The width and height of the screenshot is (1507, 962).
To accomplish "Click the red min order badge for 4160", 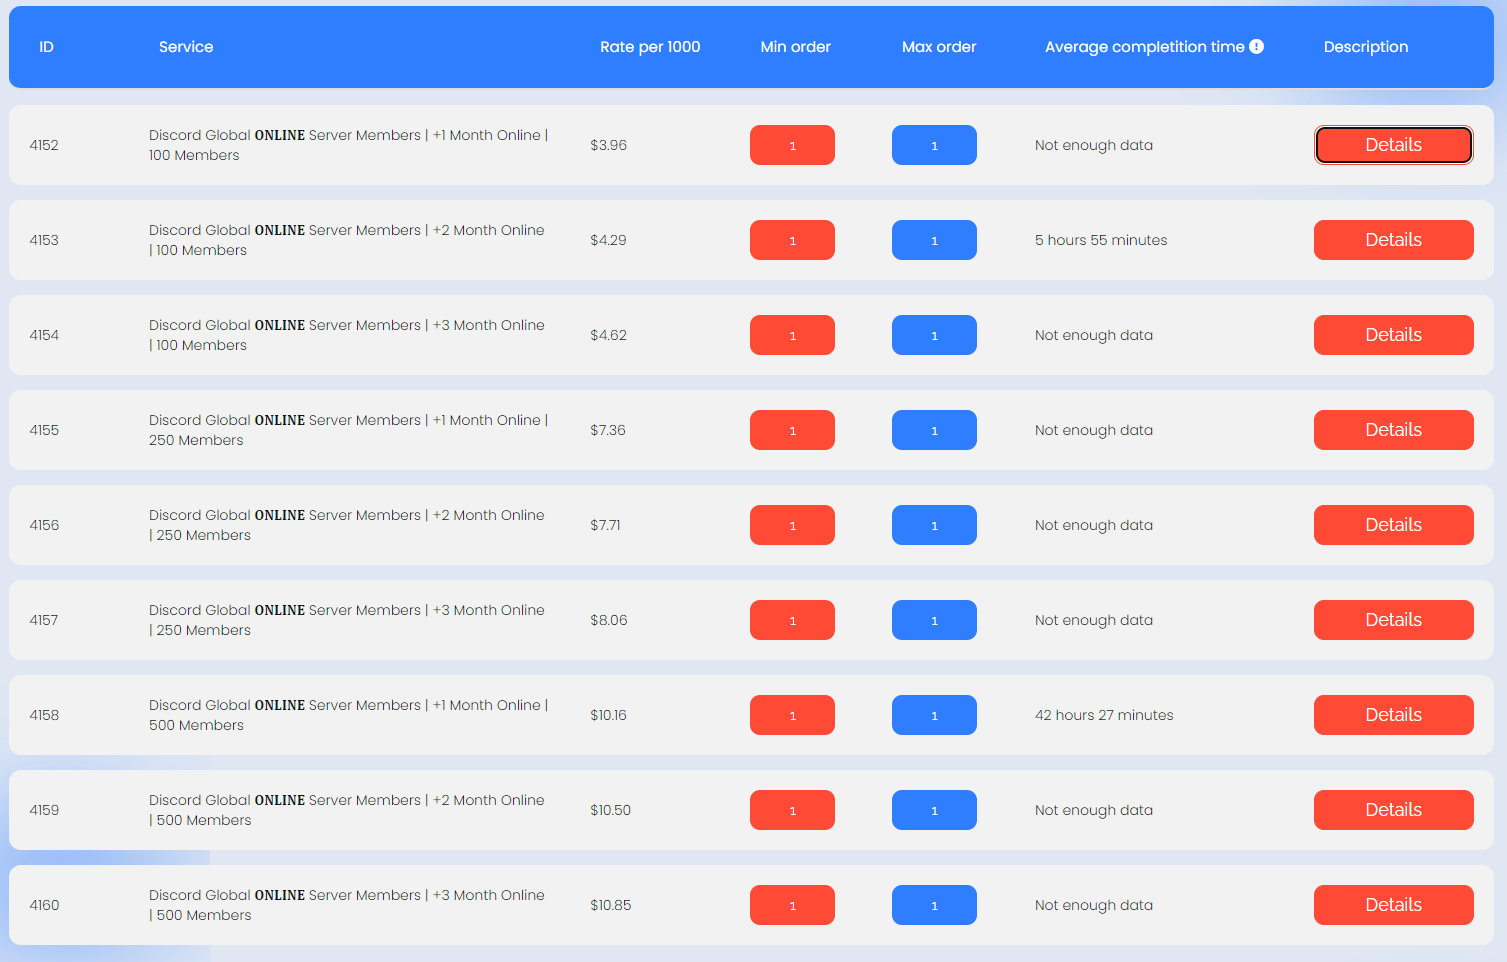I will point(792,905).
